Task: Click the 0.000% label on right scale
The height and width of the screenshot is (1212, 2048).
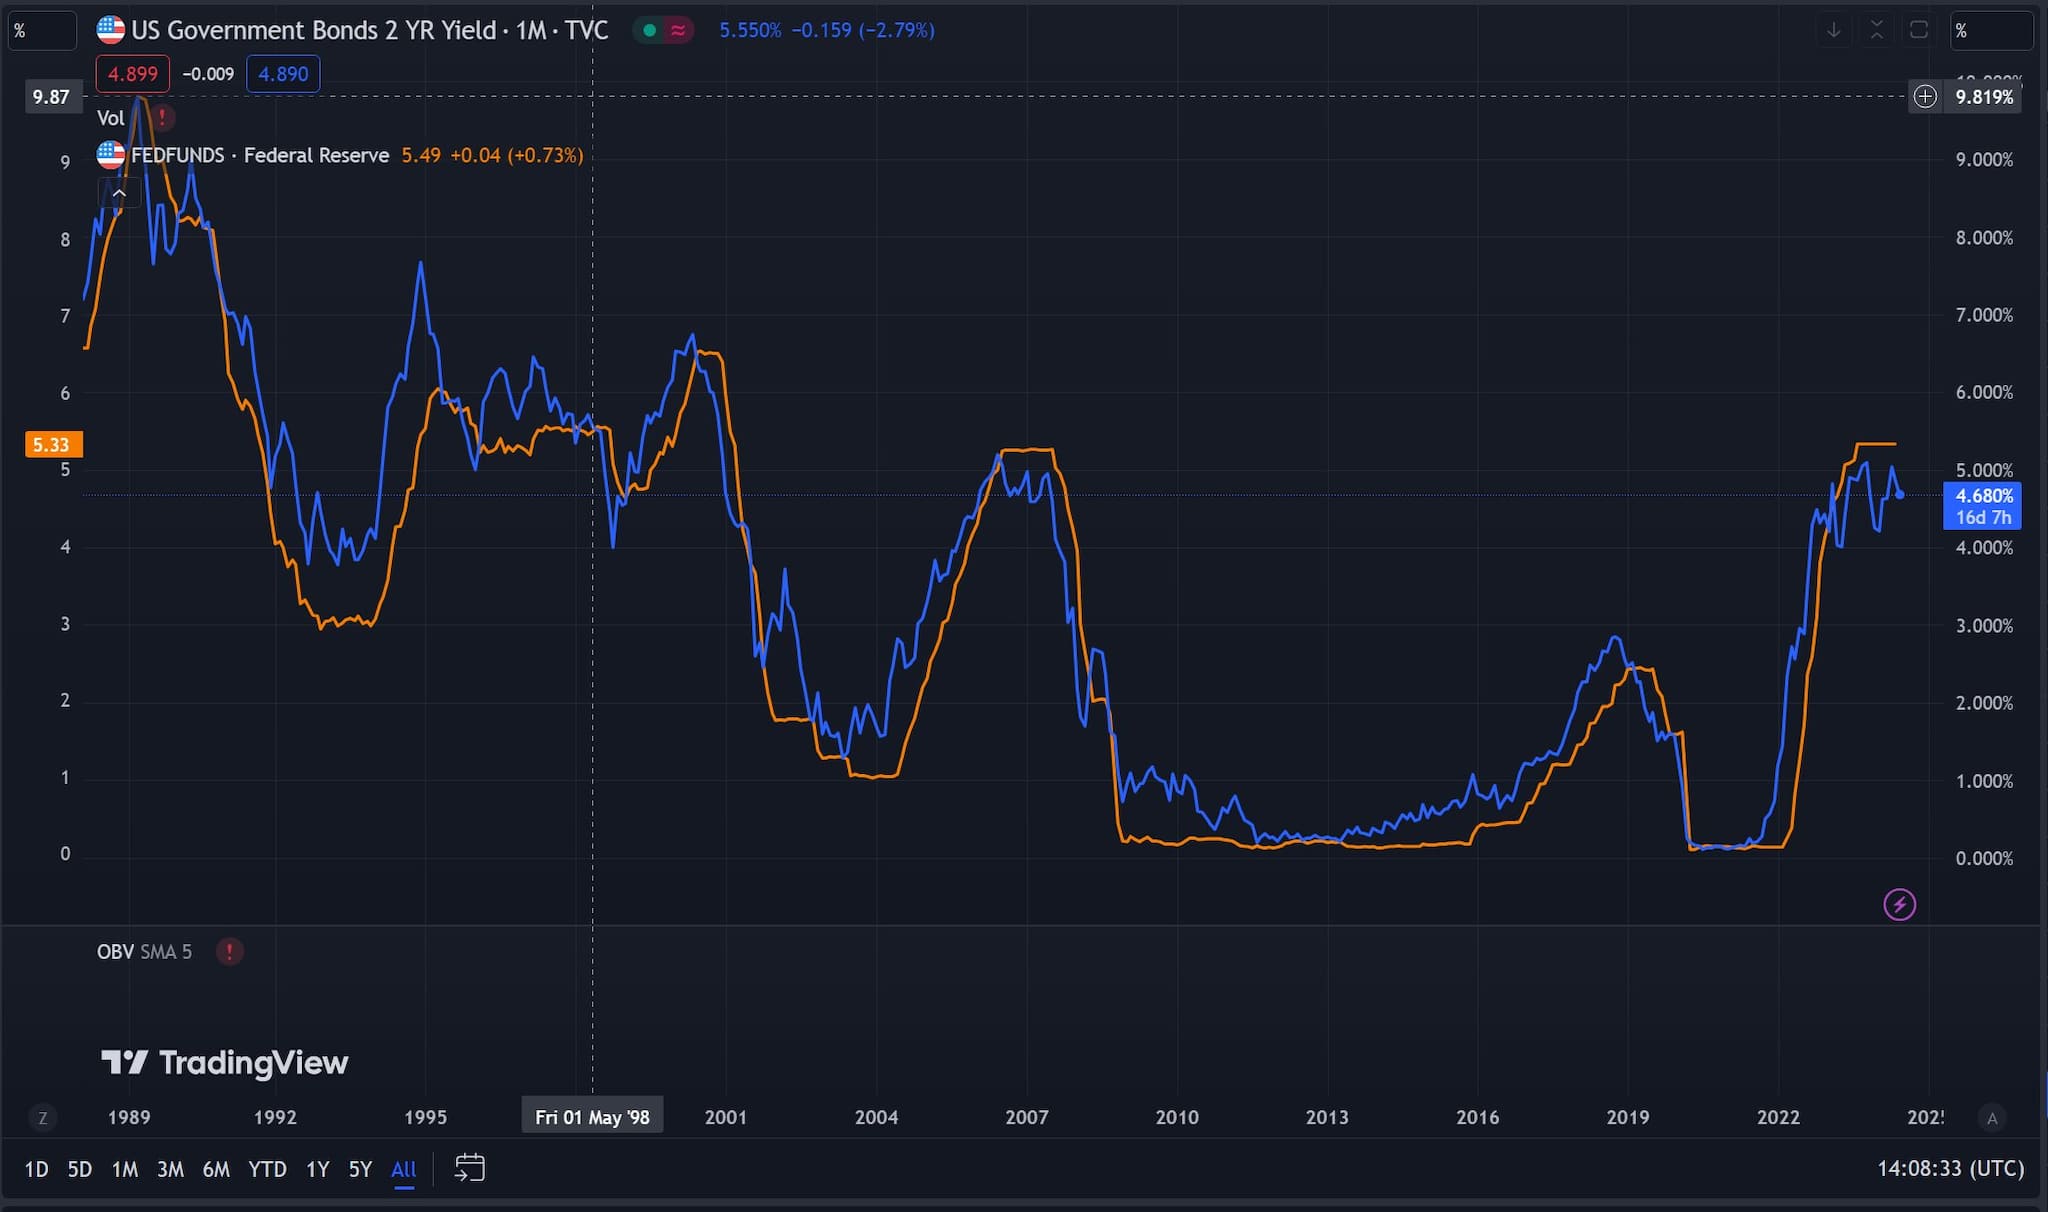Action: point(1984,858)
